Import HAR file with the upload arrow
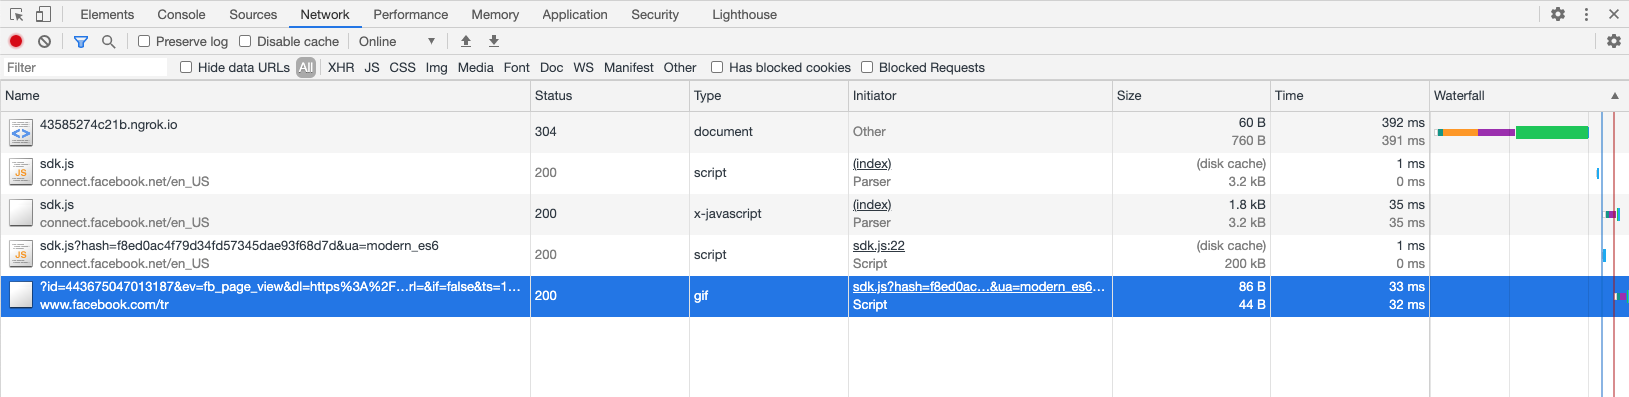This screenshot has height=397, width=1629. (466, 41)
